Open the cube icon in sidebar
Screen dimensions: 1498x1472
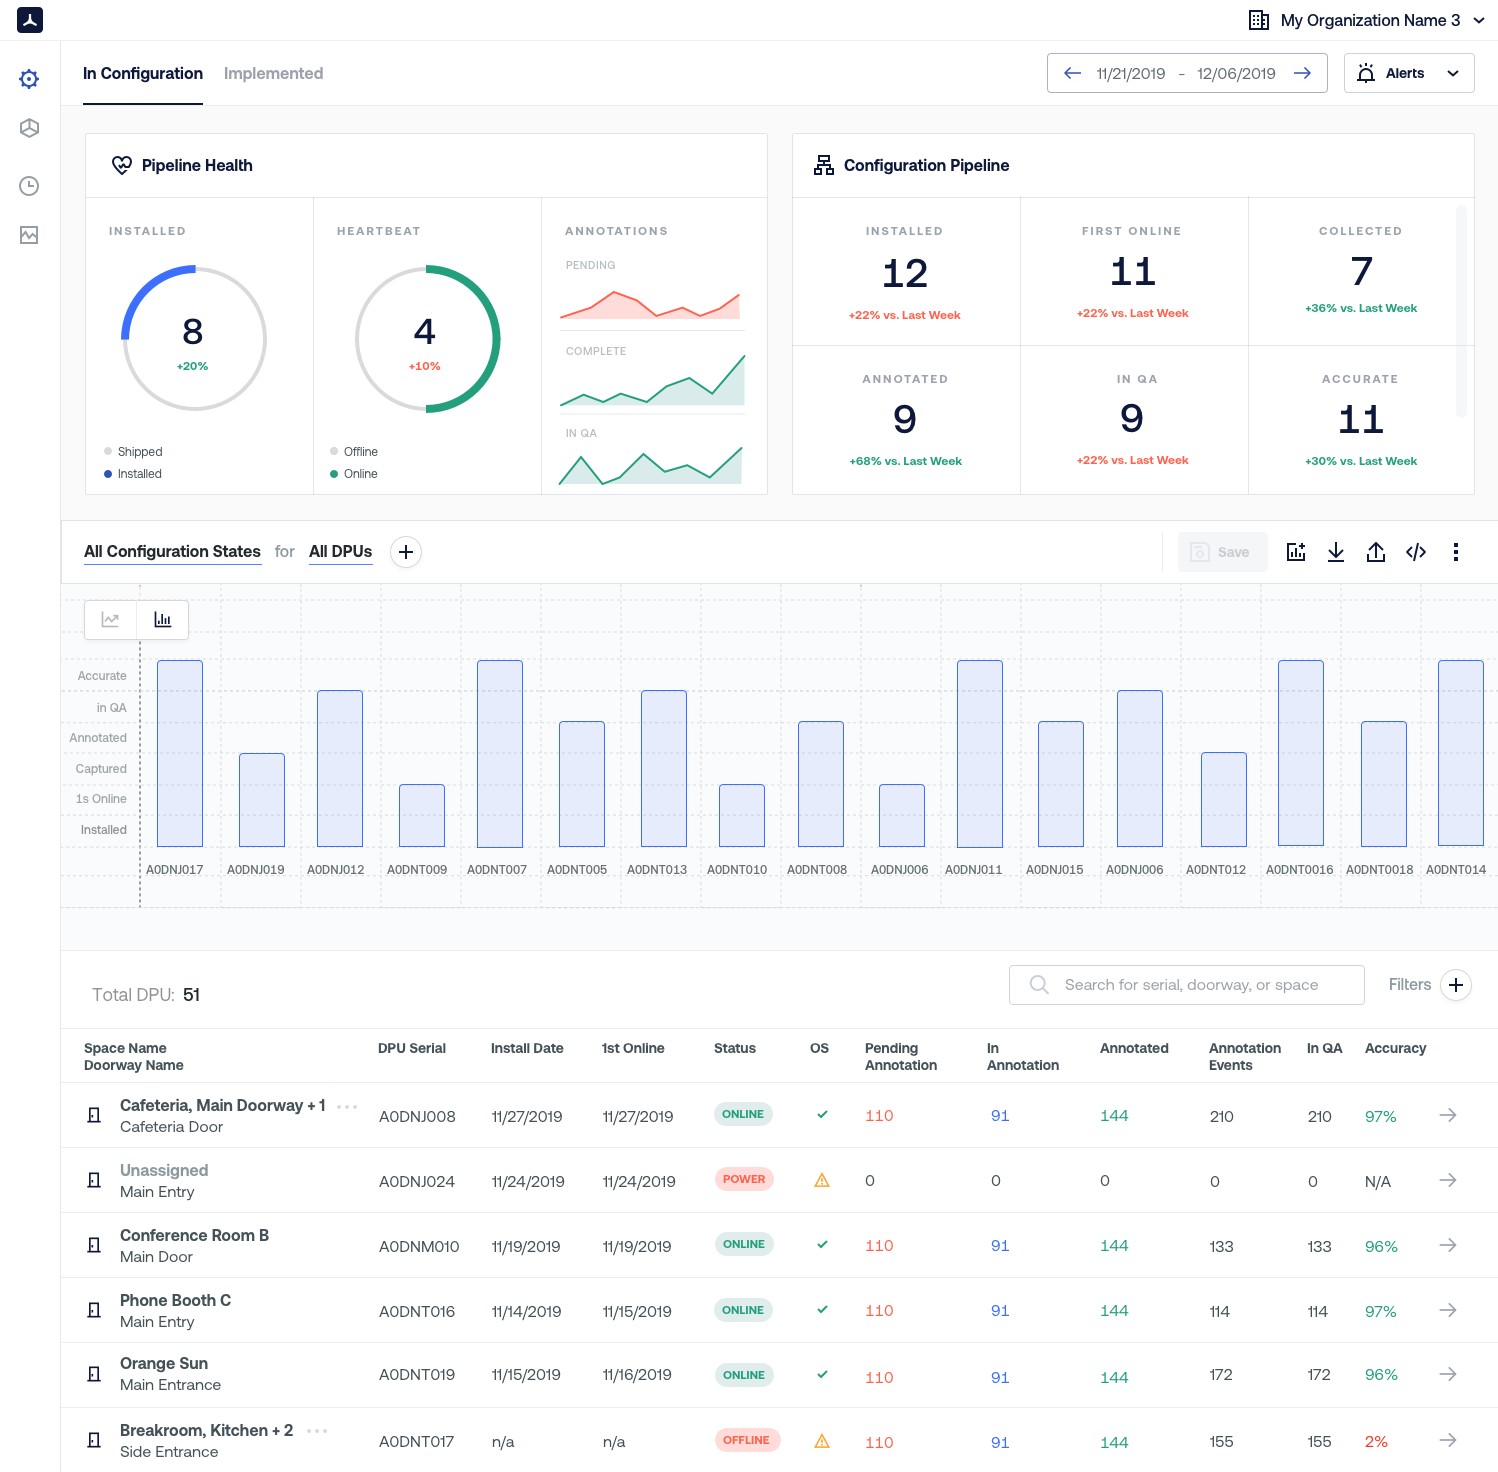[x=29, y=128]
